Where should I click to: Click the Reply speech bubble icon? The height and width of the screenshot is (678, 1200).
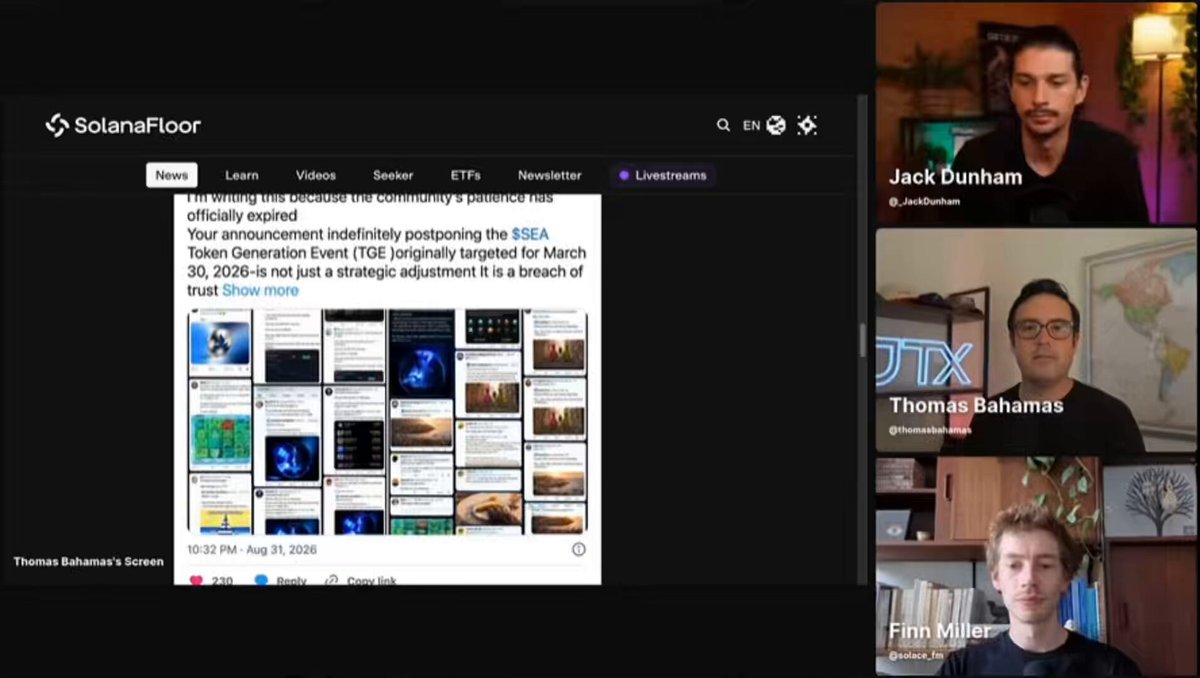(x=261, y=580)
